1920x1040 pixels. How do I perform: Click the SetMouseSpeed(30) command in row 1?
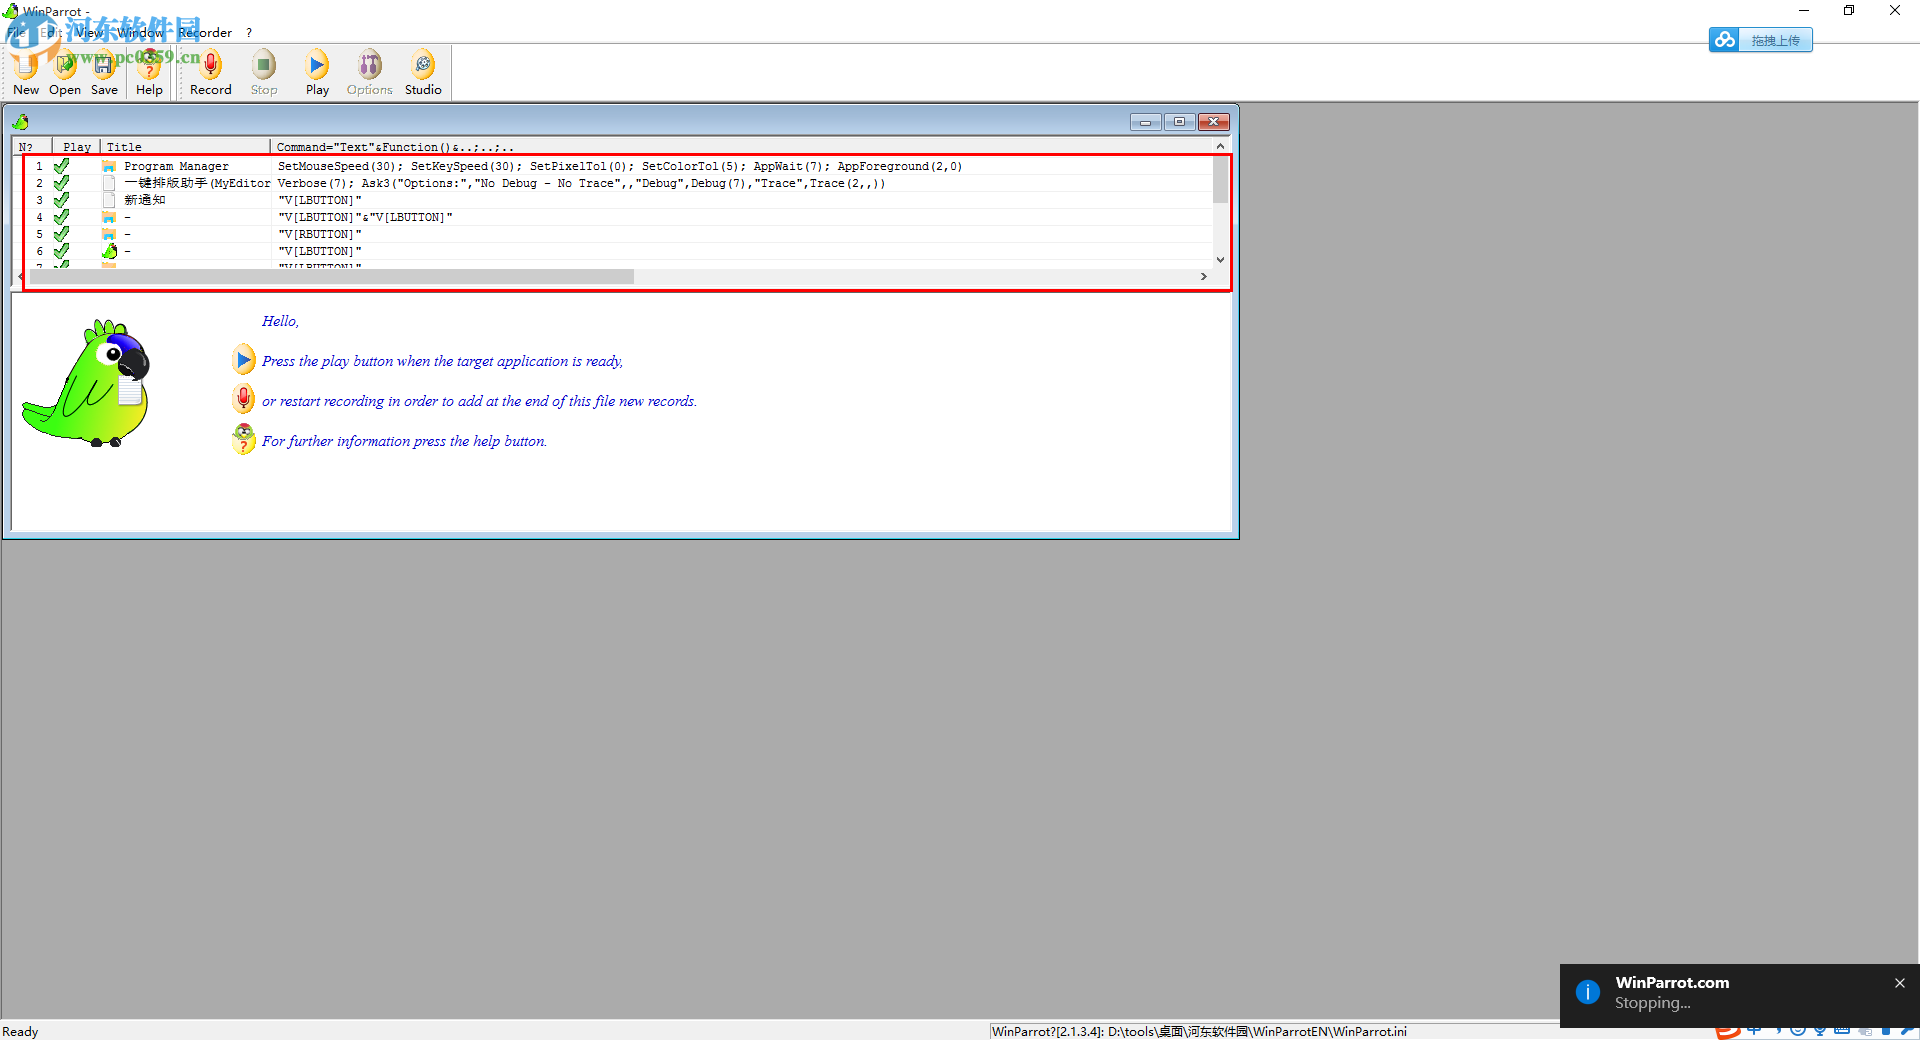pos(340,166)
